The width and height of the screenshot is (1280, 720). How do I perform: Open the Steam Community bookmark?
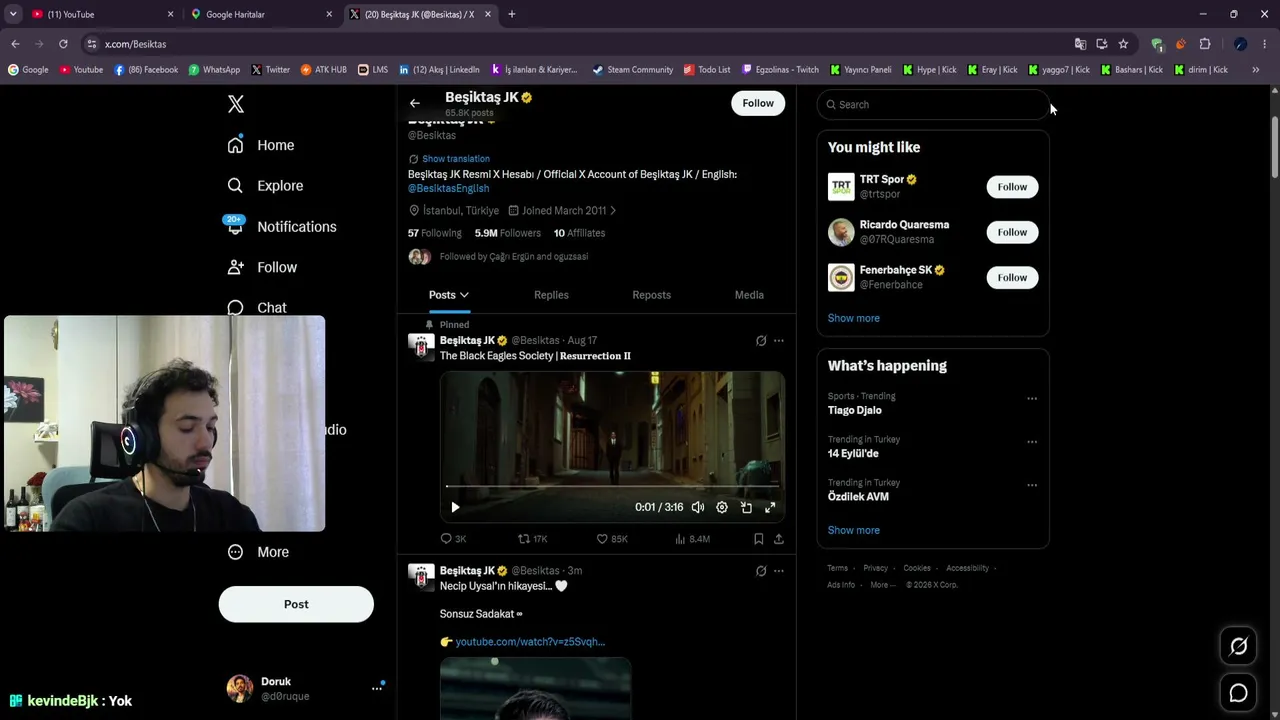pyautogui.click(x=632, y=70)
